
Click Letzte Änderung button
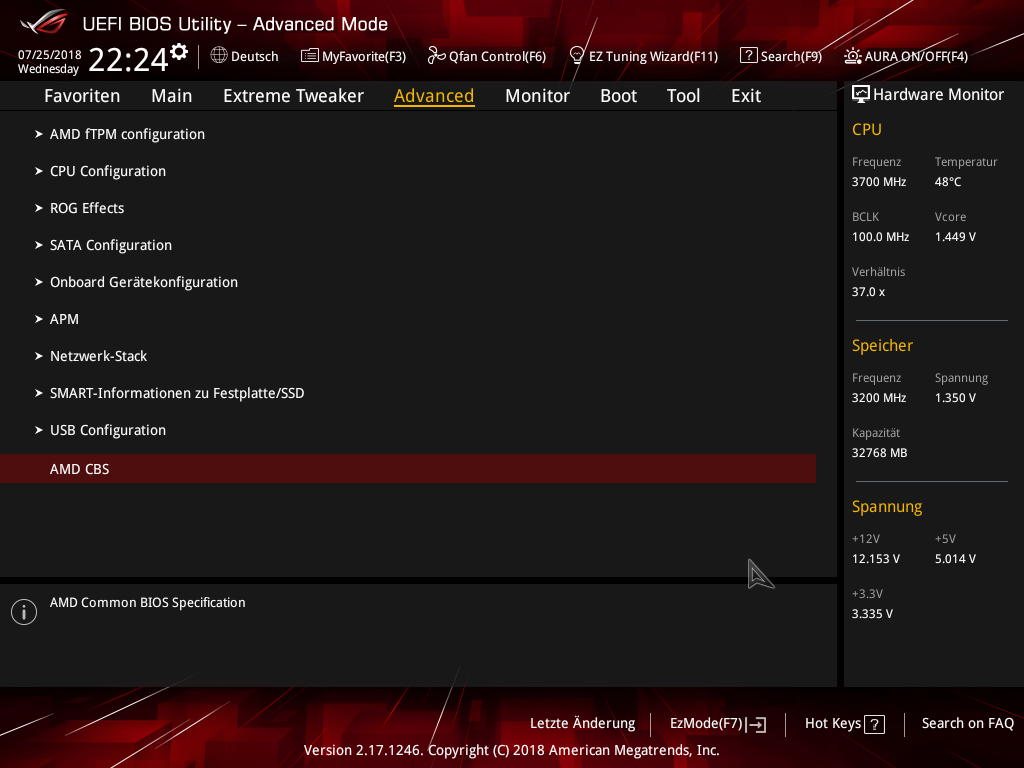point(583,724)
